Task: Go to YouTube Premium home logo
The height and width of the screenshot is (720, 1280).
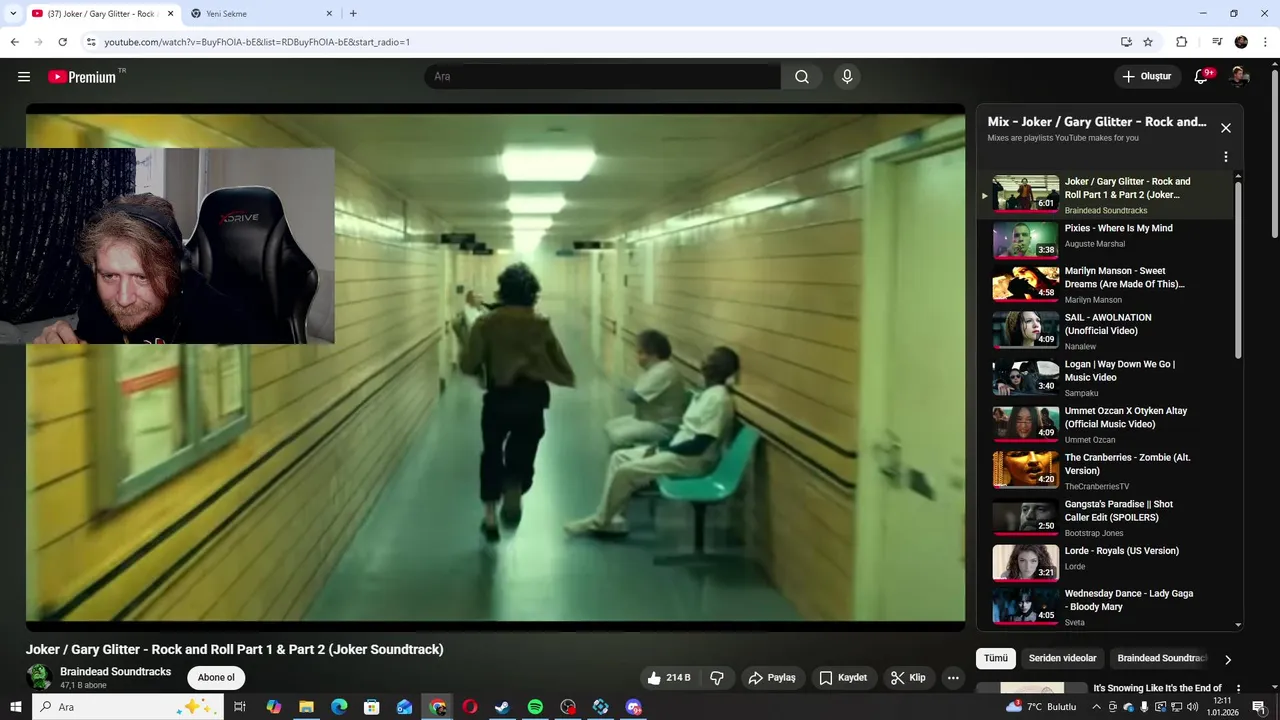Action: [82, 77]
